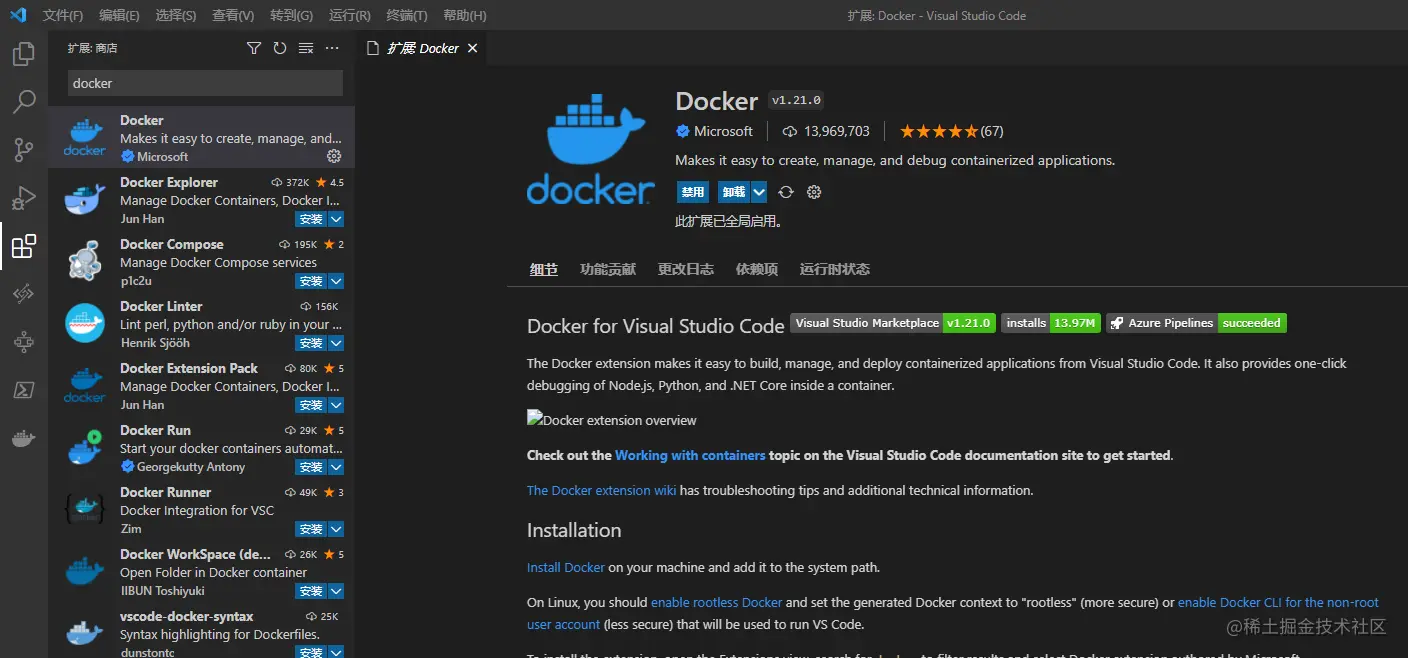This screenshot has width=1408, height=658.
Task: Click the Docker Runner extension icon
Action: tap(85, 509)
